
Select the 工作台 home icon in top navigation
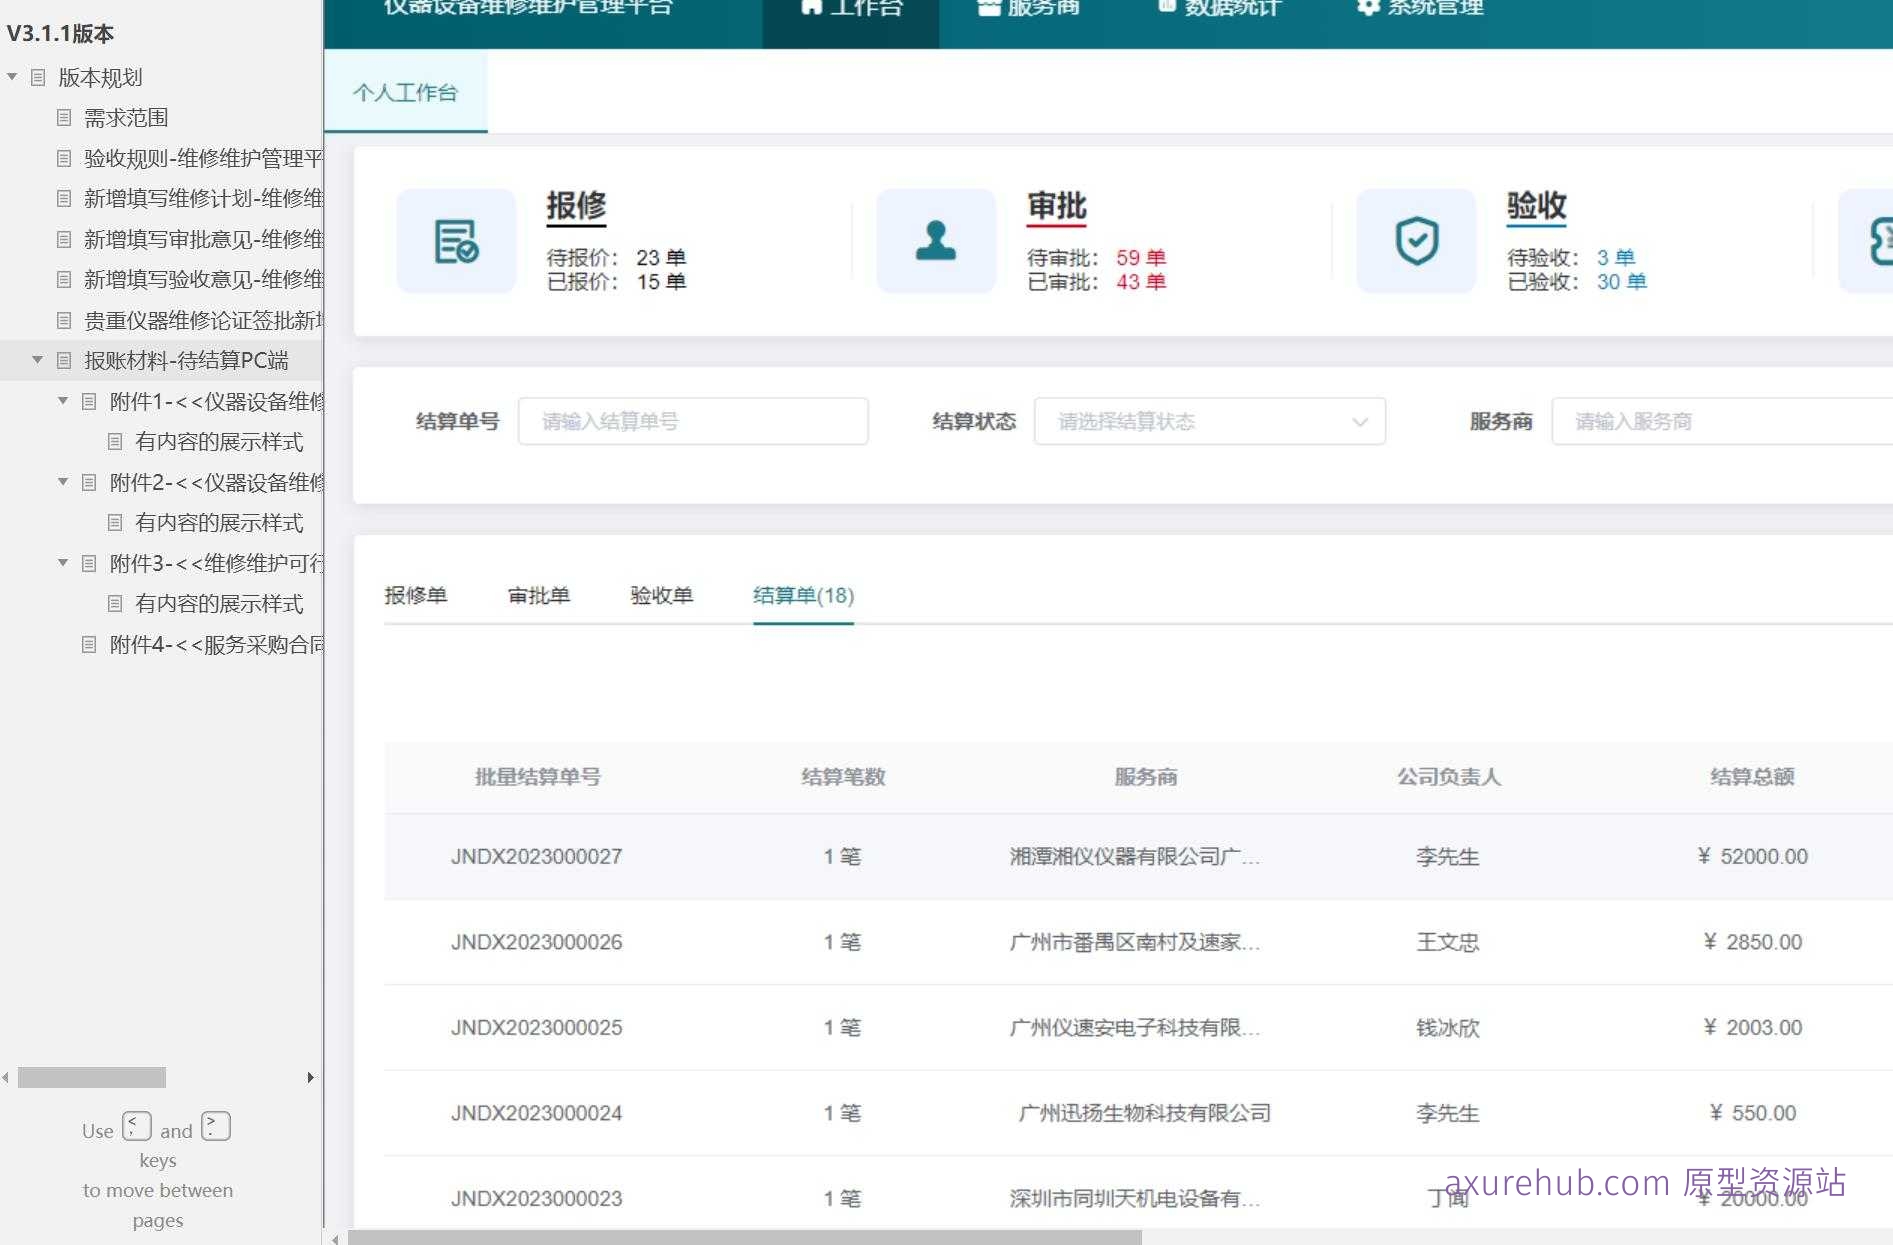810,6
